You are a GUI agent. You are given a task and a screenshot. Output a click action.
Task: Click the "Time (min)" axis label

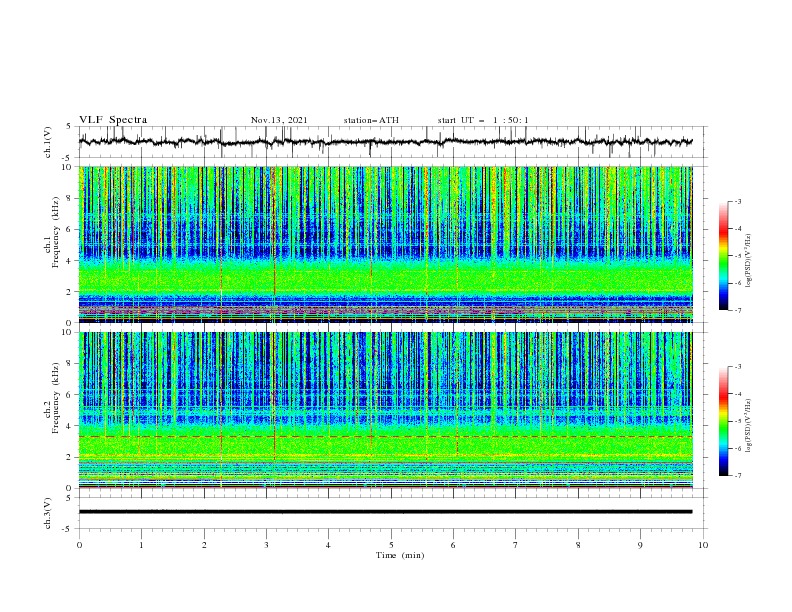click(x=400, y=555)
